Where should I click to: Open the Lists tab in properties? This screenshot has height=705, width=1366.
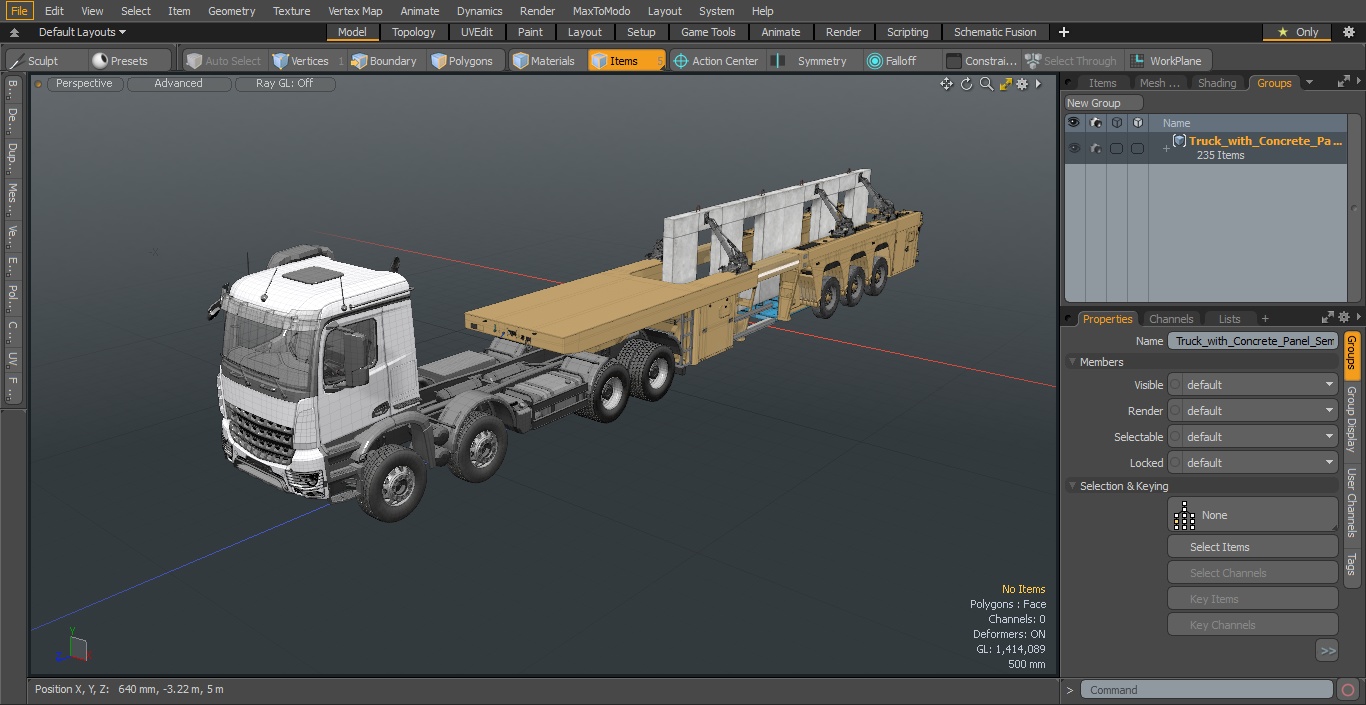(1229, 319)
